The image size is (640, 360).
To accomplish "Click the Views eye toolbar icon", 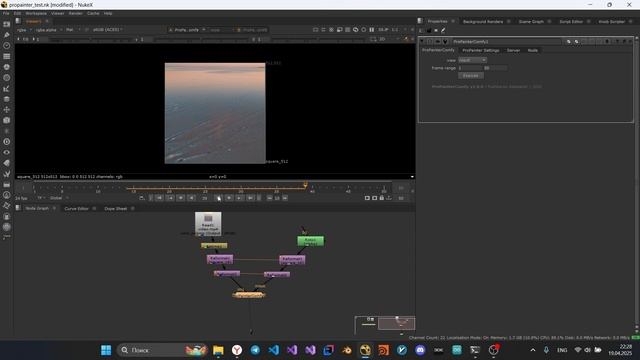I will tap(7, 152).
